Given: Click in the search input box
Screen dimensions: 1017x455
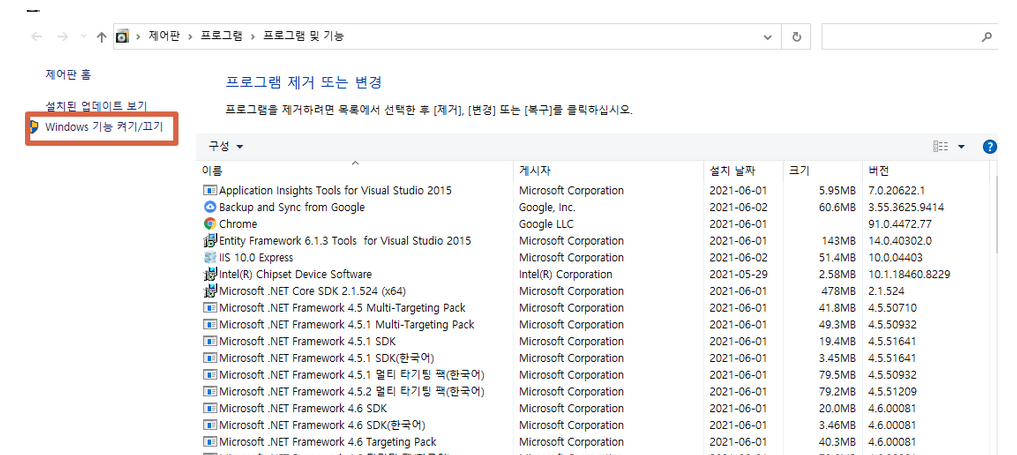Looking at the screenshot, I should coord(900,36).
